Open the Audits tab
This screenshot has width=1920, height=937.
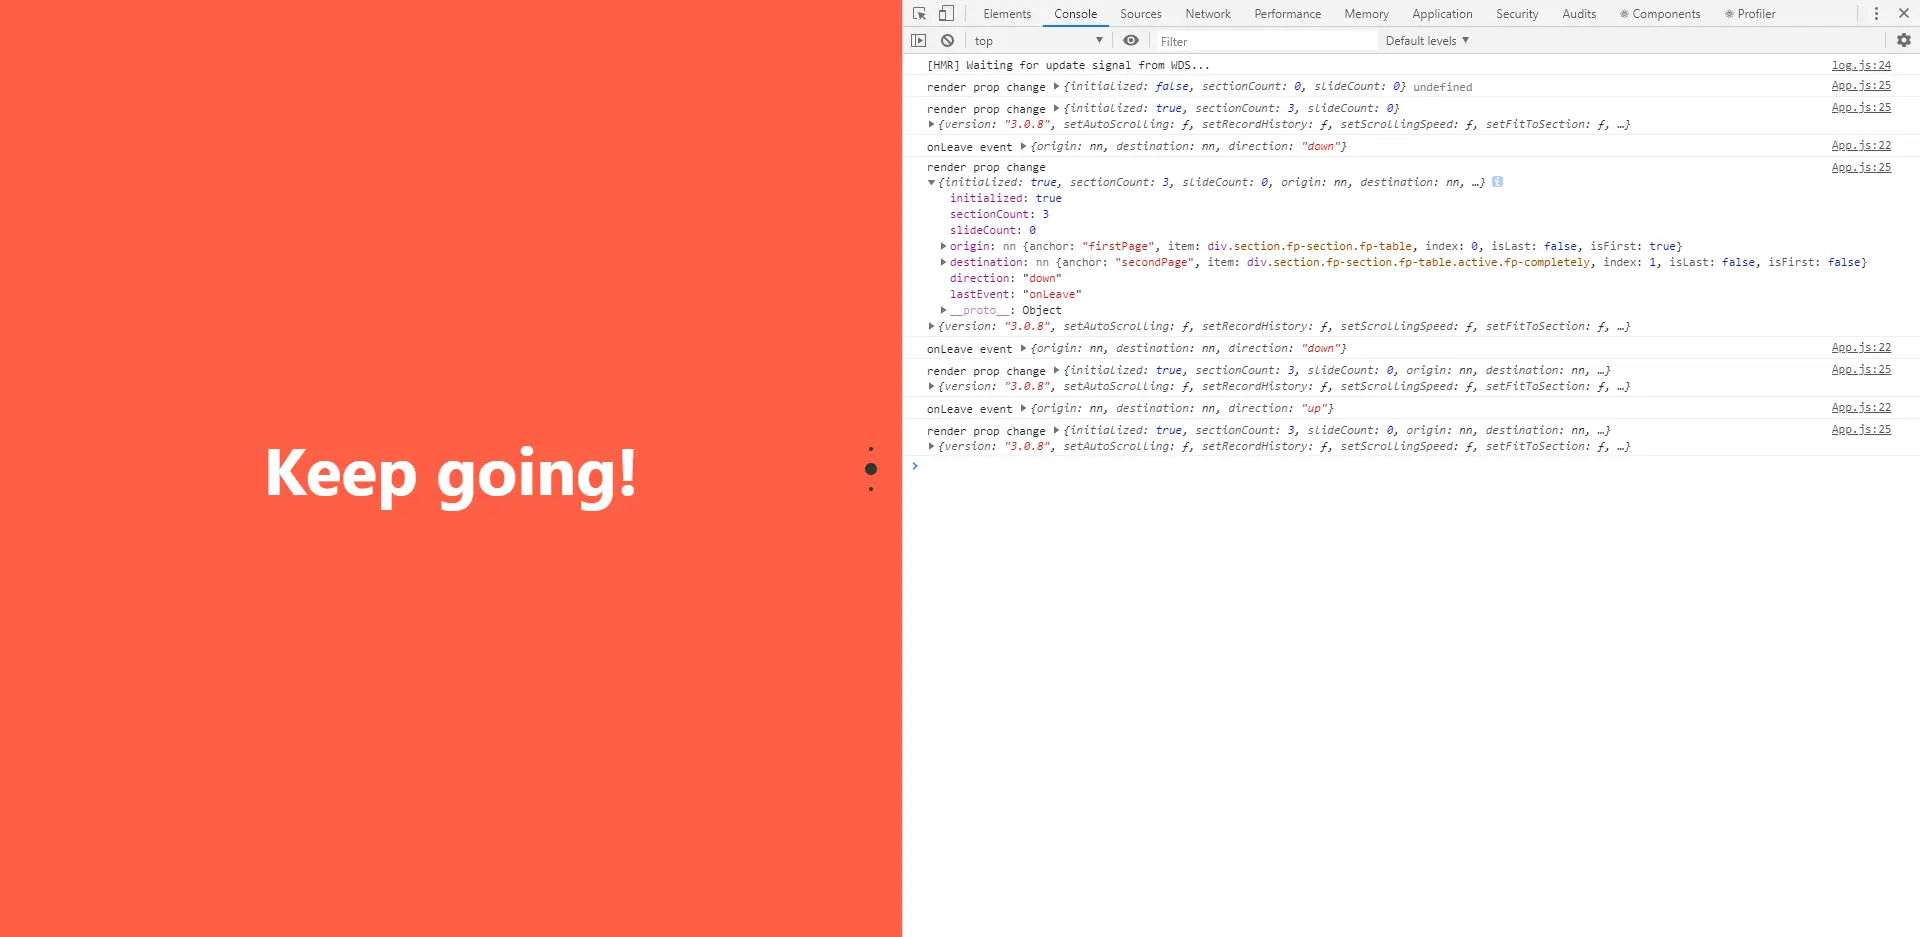tap(1579, 14)
